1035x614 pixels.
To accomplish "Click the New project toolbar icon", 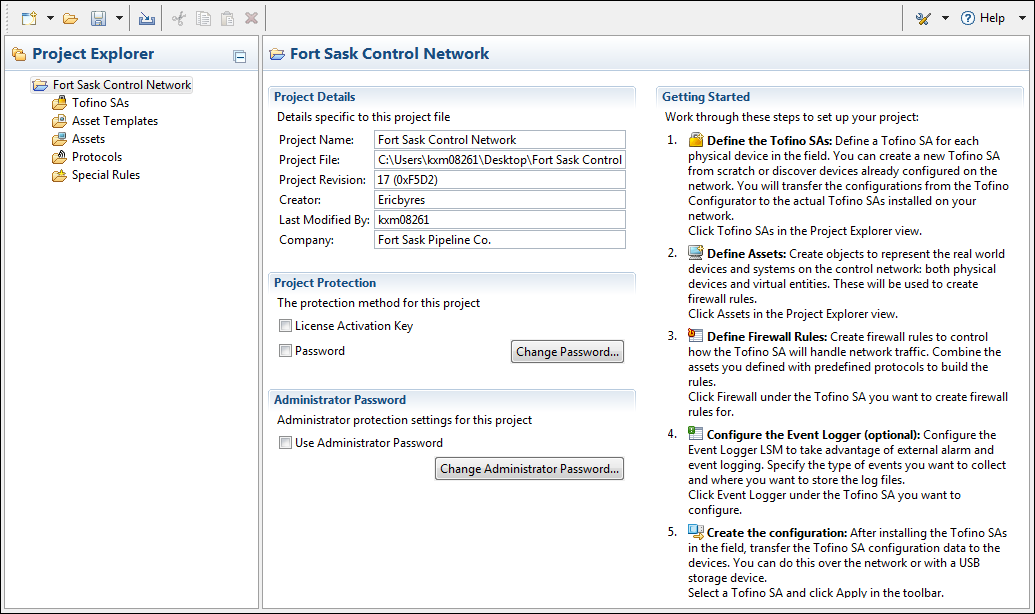I will pos(29,18).
